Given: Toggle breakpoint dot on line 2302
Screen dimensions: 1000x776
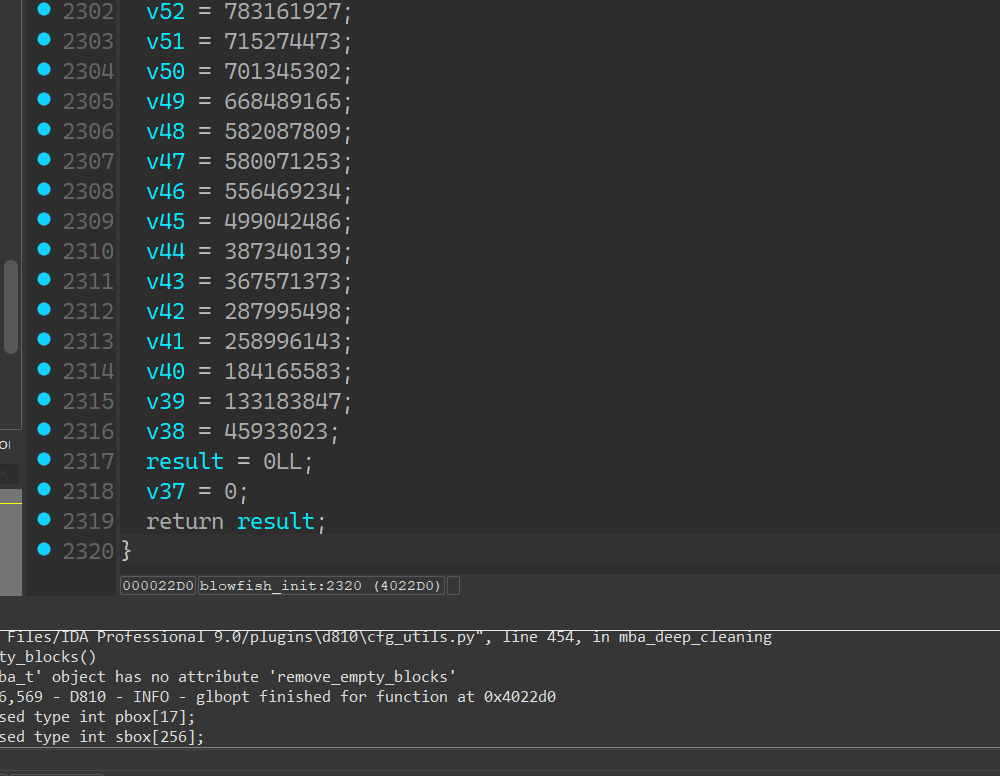Looking at the screenshot, I should point(43,9).
